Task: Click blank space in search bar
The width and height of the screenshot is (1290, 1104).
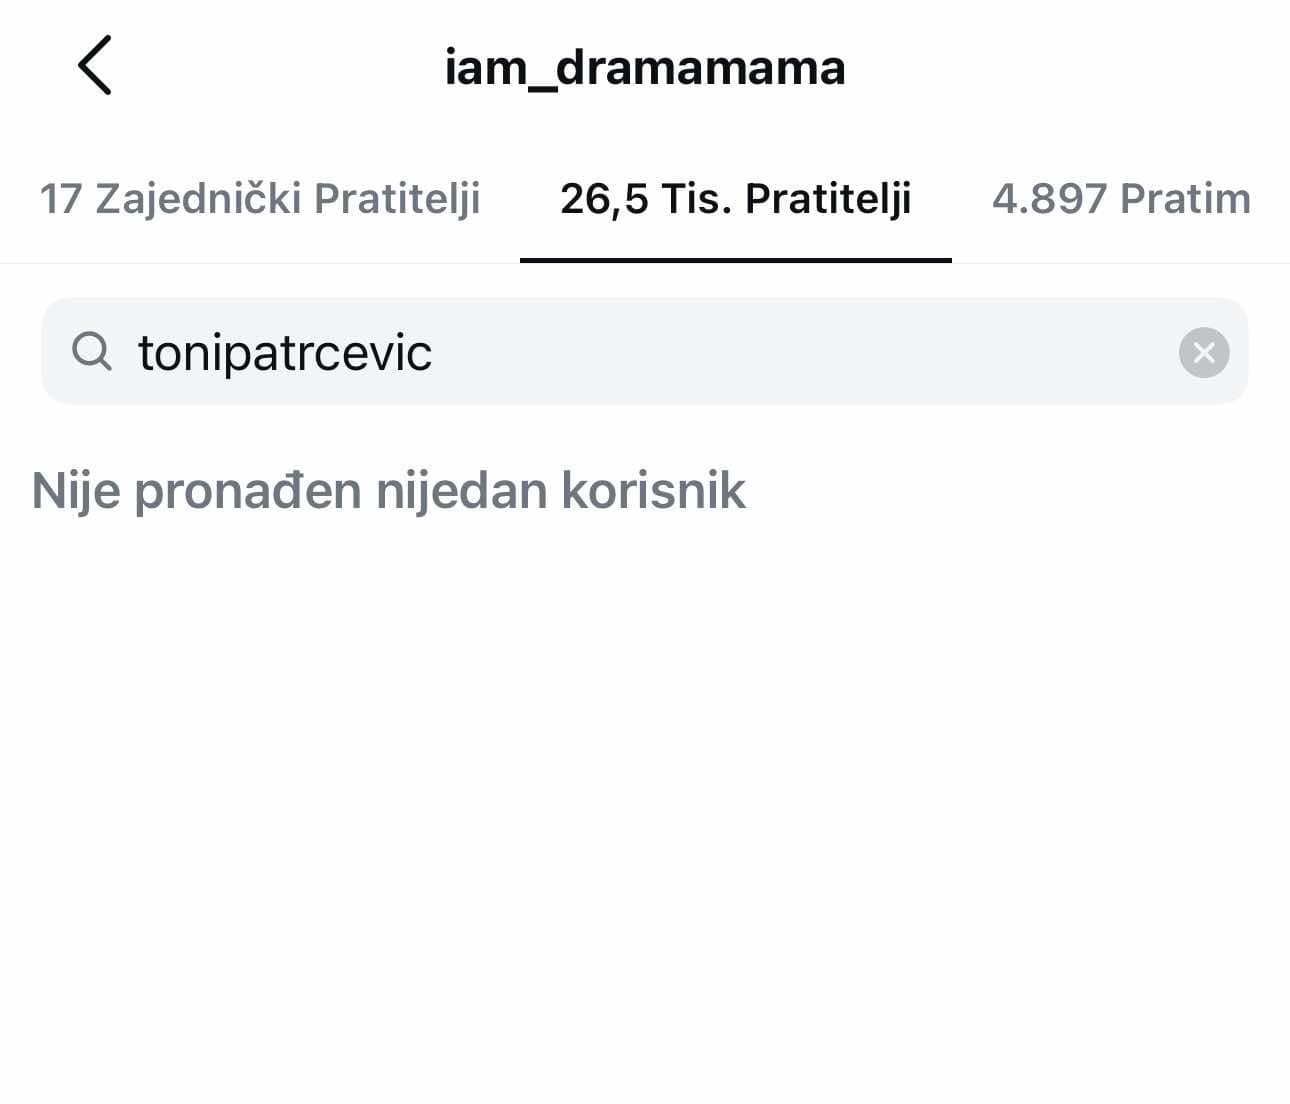Action: click(800, 352)
